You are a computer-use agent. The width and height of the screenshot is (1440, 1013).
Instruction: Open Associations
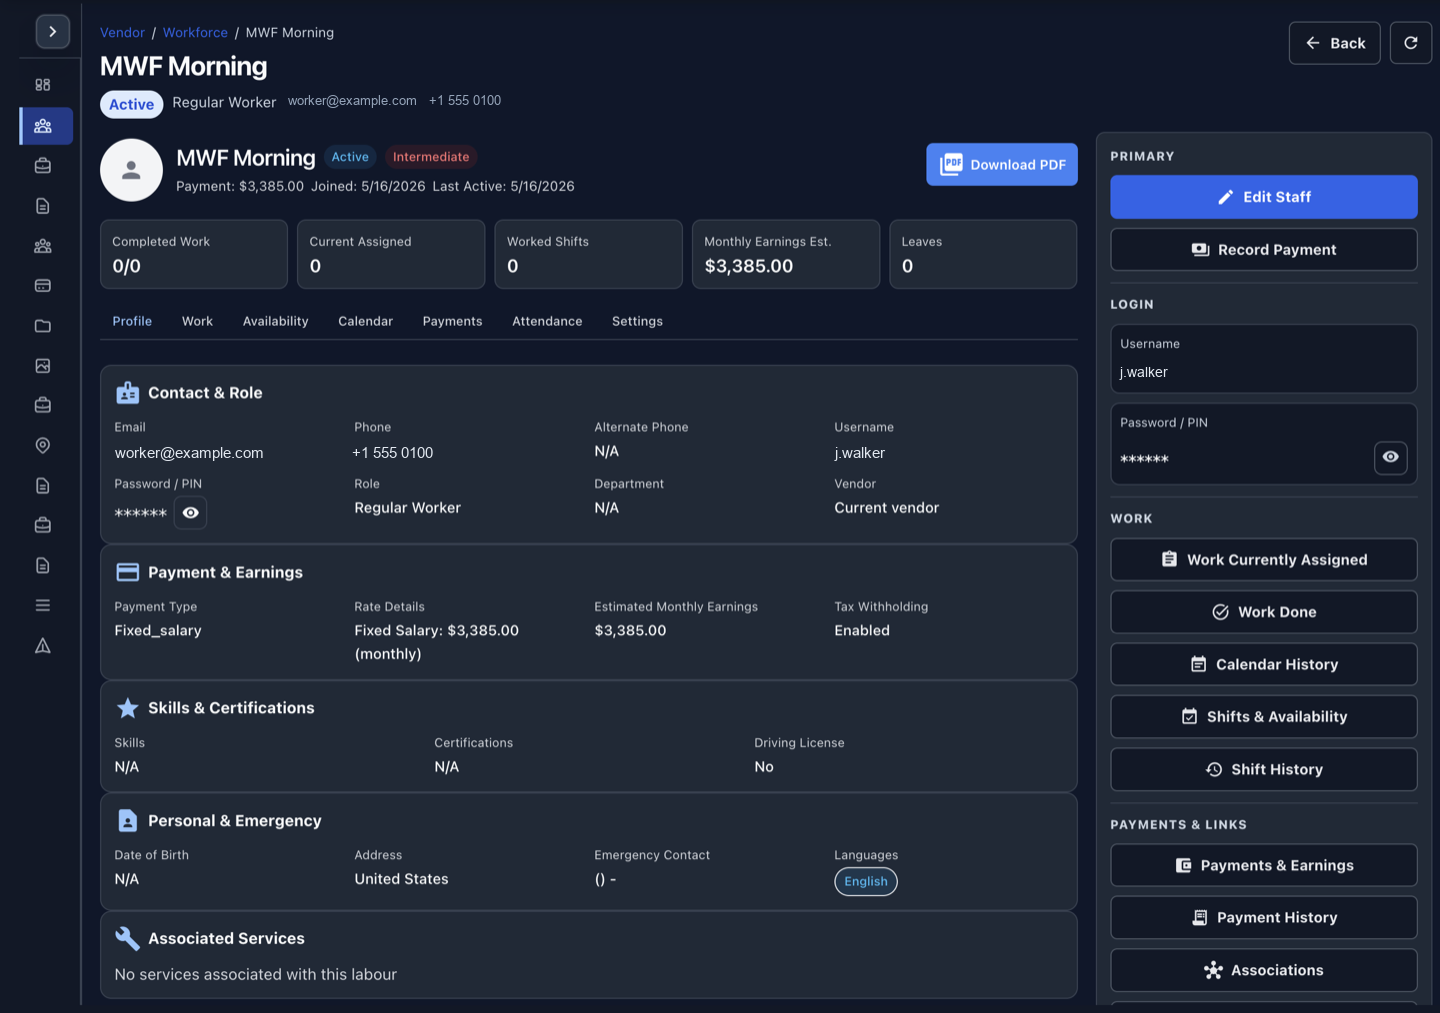1264,970
